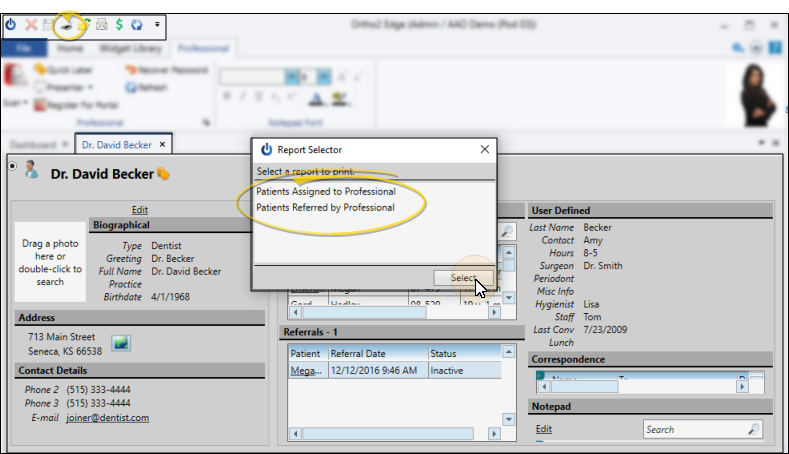Screen dimensions: 789x454
Task: Click the yellow tag icon beside Dr. David Becker
Action: point(163,174)
